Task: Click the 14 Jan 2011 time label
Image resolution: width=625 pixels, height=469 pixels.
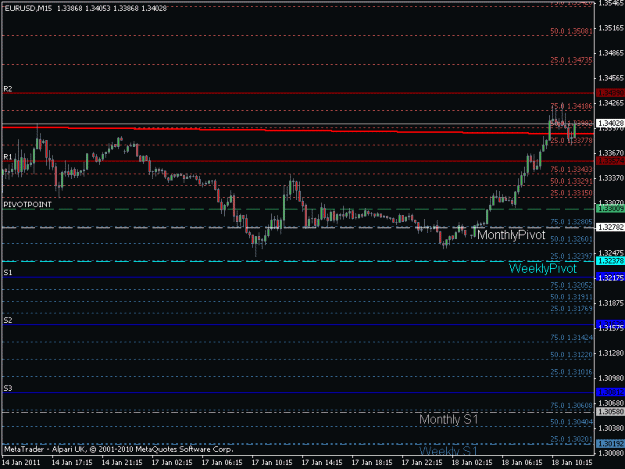Action: (x=21, y=463)
